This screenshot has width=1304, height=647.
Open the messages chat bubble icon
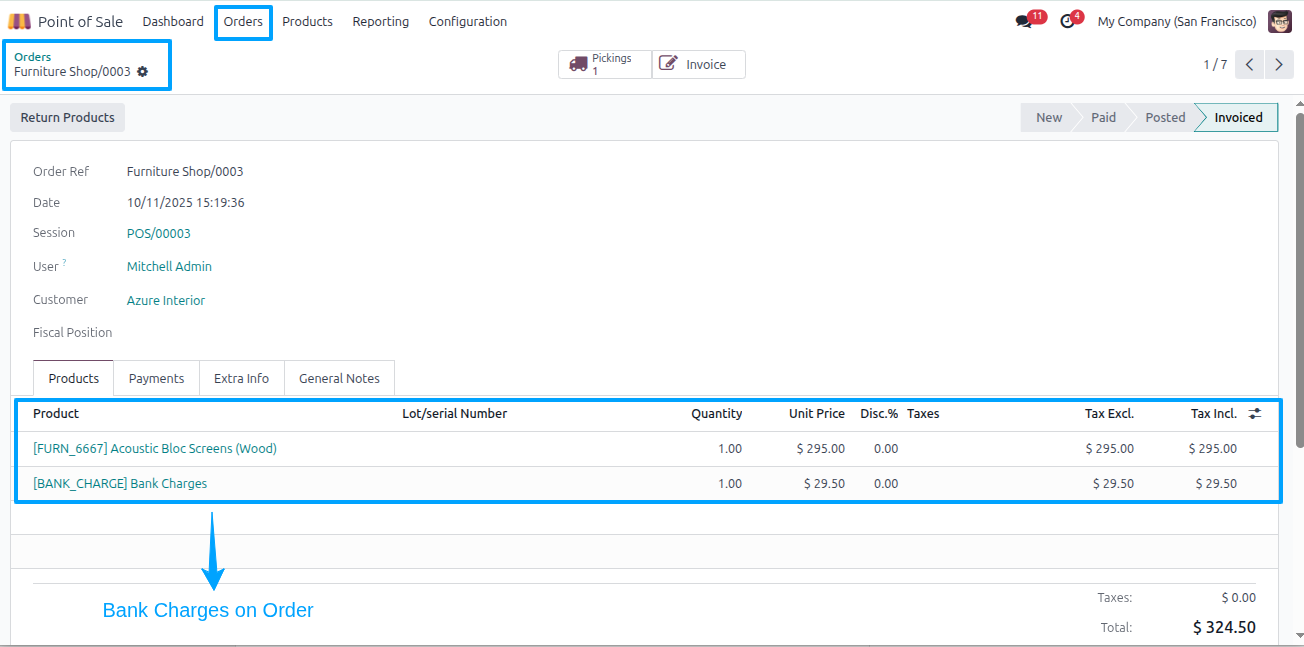(1023, 21)
